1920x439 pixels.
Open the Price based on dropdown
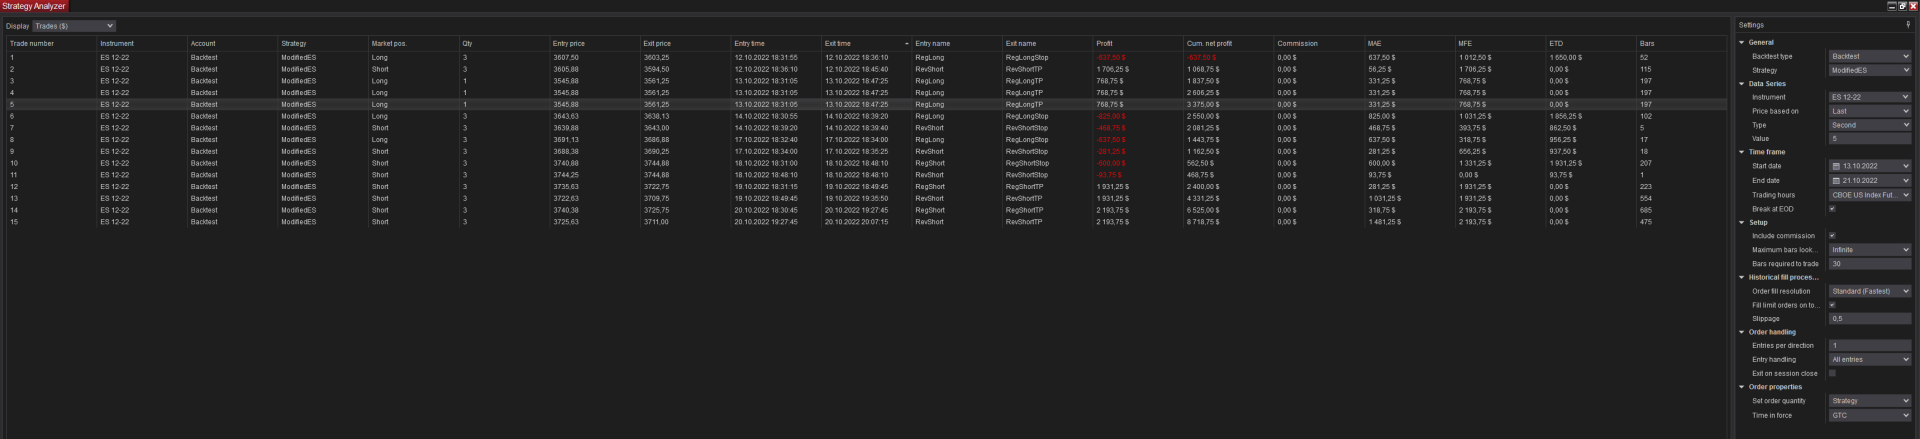1870,111
